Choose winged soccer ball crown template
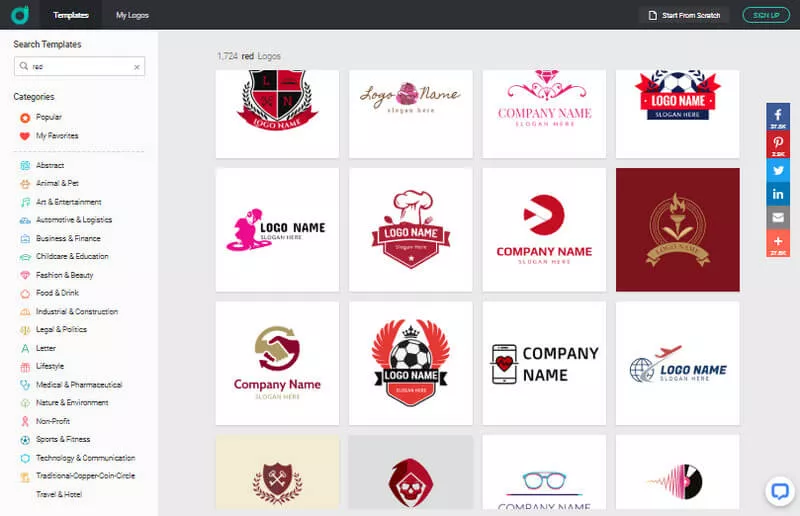The height and width of the screenshot is (516, 800). 411,363
